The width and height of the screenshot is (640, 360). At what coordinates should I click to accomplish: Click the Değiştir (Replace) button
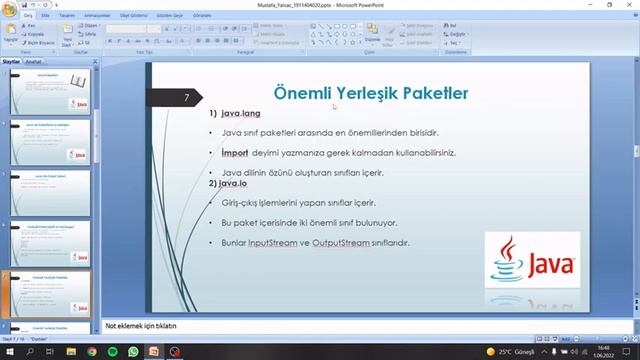pyautogui.click(x=456, y=34)
